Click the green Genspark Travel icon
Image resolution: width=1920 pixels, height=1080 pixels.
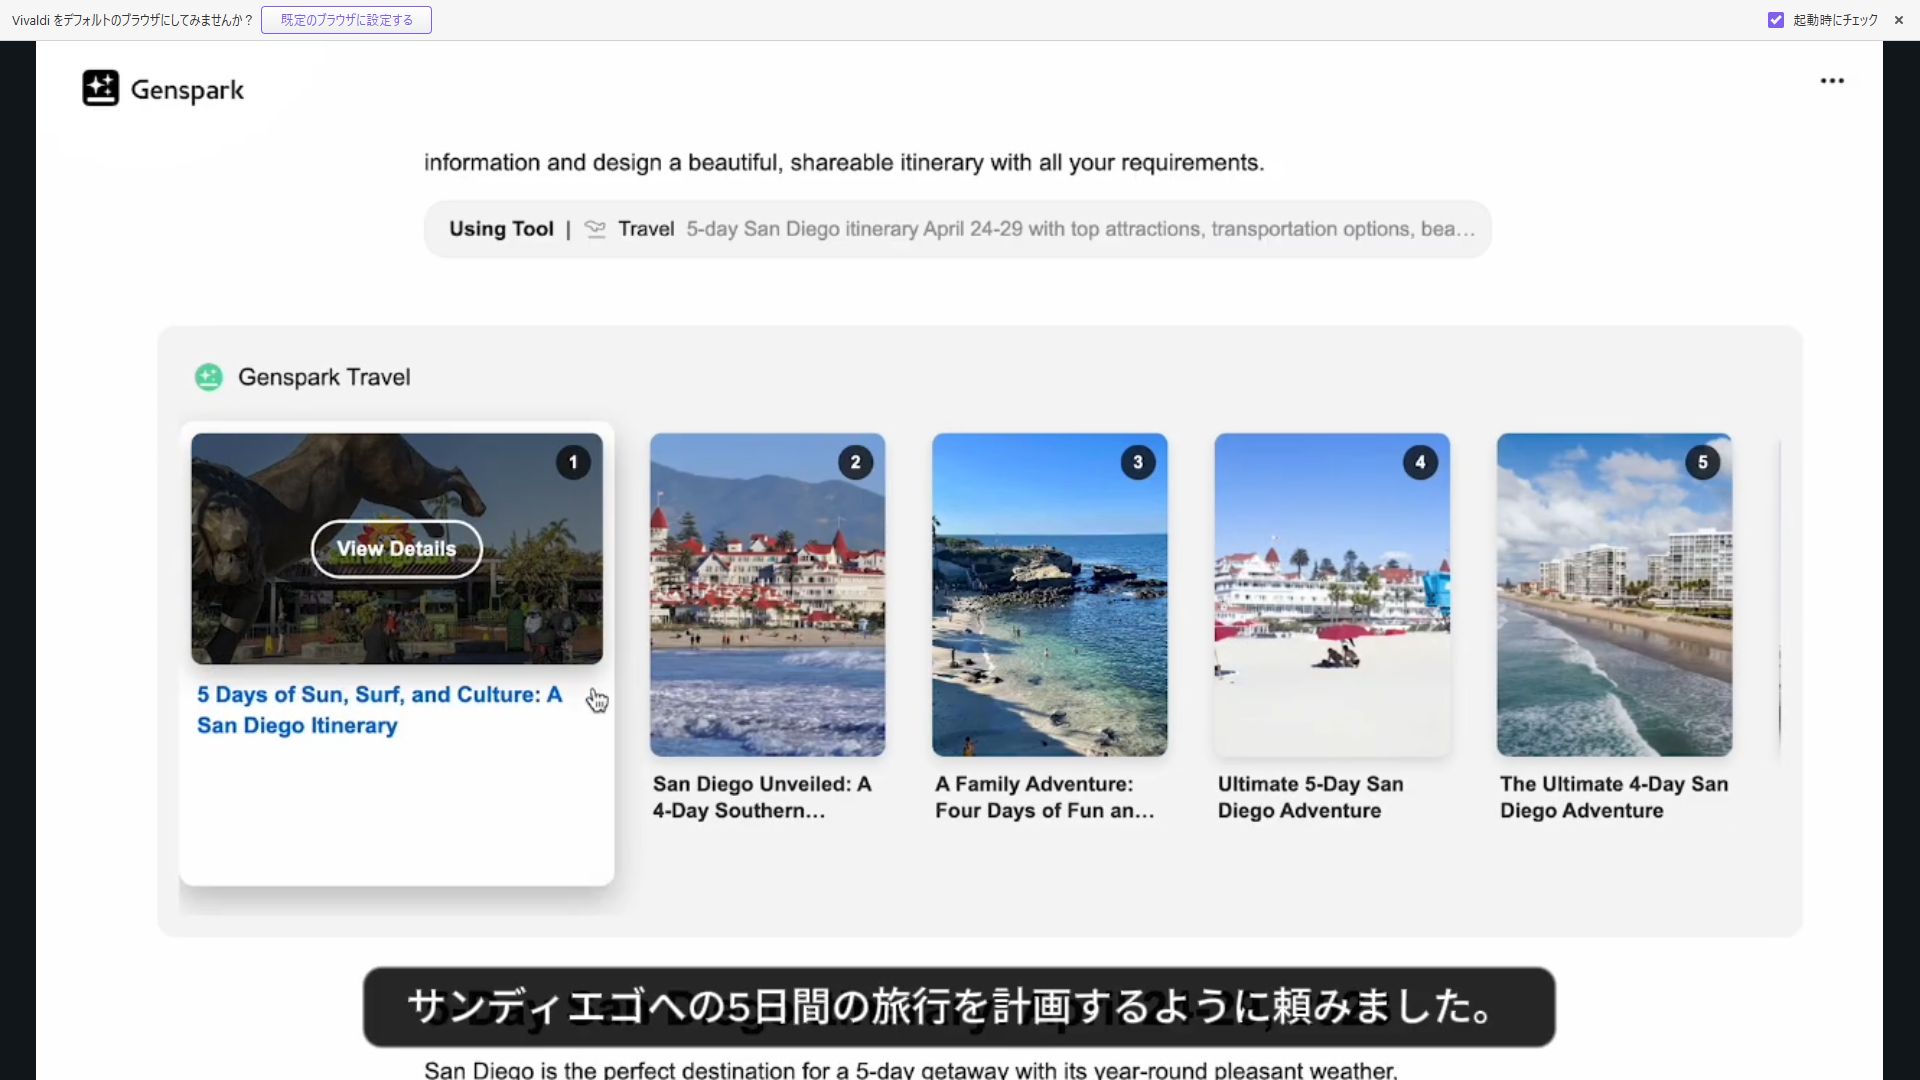(209, 377)
